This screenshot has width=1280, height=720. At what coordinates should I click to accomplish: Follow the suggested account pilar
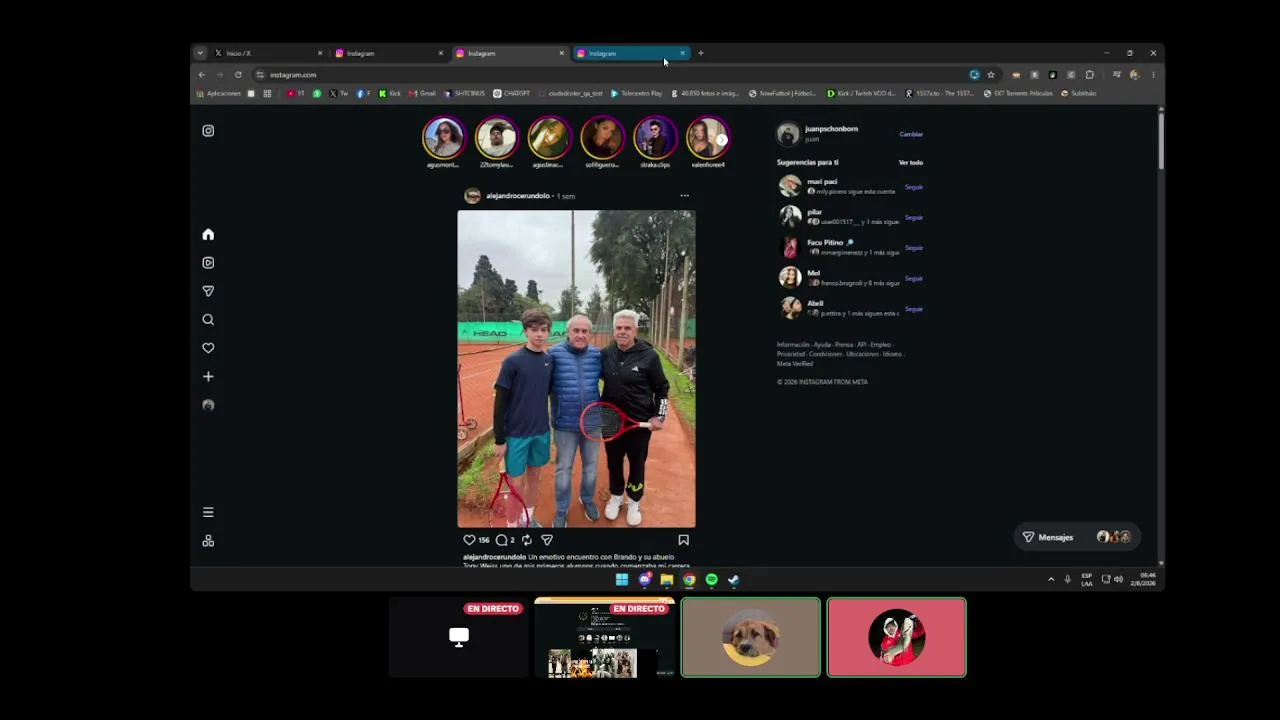pyautogui.click(x=914, y=217)
